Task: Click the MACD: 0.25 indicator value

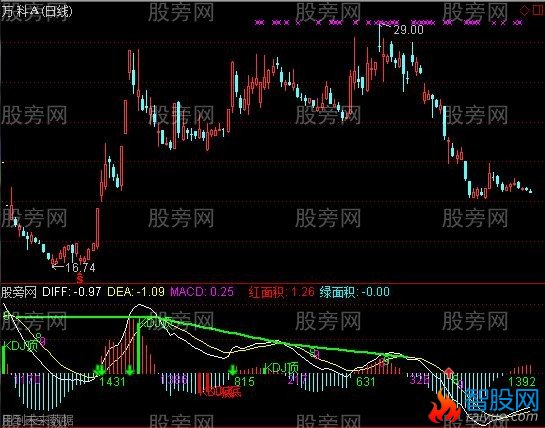Action: [202, 292]
